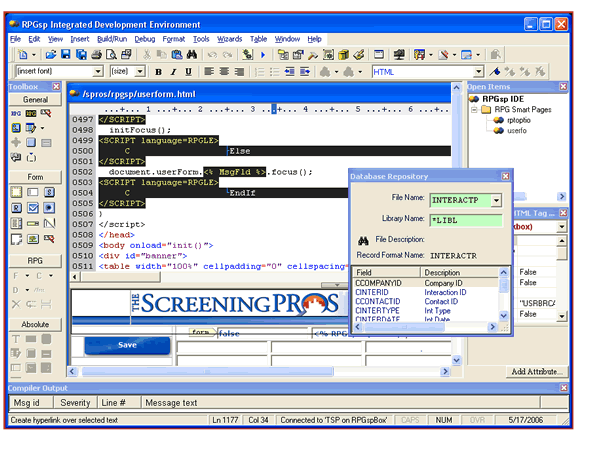Click the Save diskette icon in toolbar
Viewport: 590px width, 459px height.
(66, 55)
